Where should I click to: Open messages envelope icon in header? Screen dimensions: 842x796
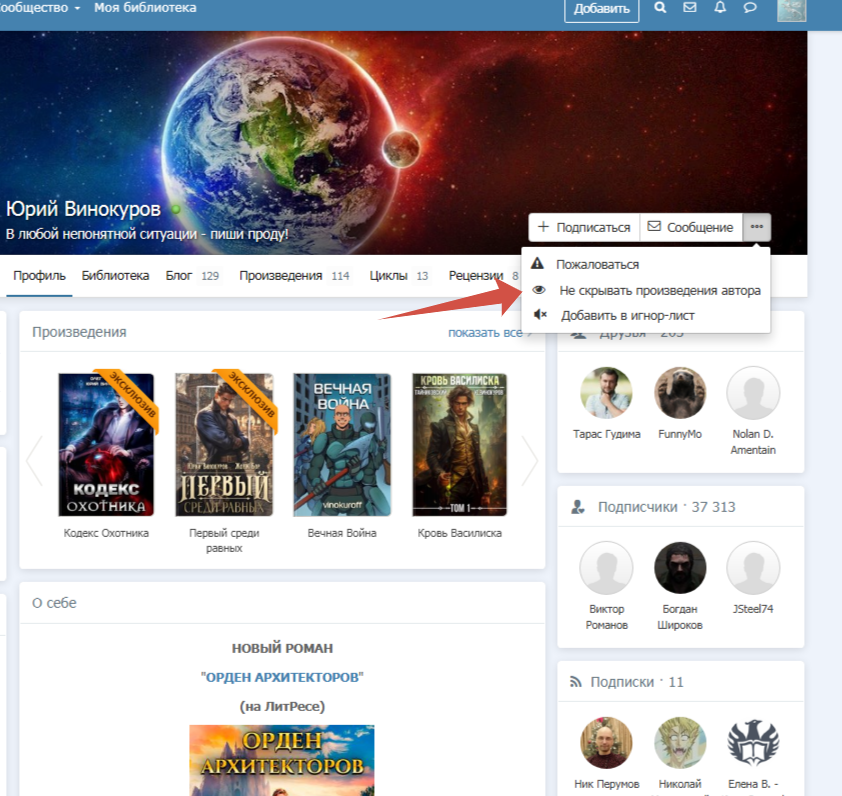690,8
